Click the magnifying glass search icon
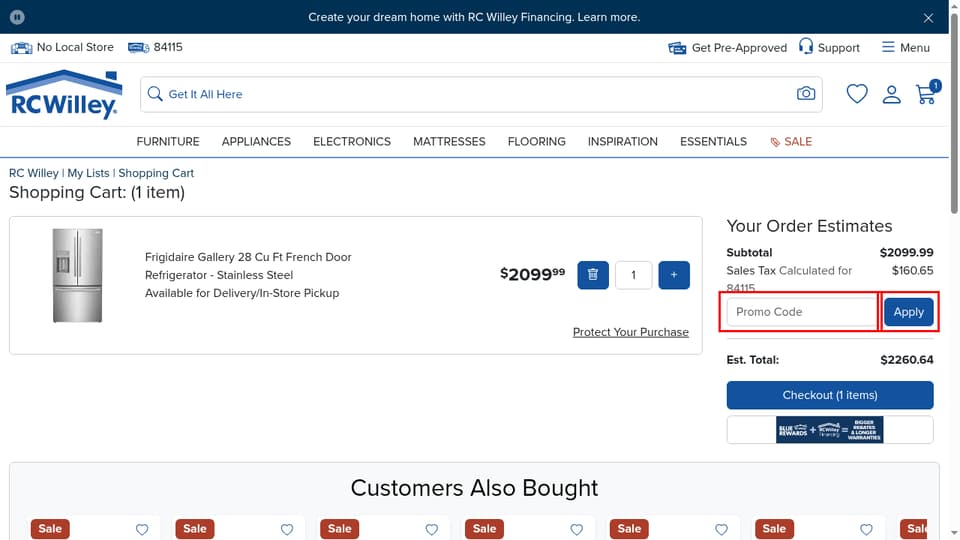The height and width of the screenshot is (540, 960). pos(155,94)
